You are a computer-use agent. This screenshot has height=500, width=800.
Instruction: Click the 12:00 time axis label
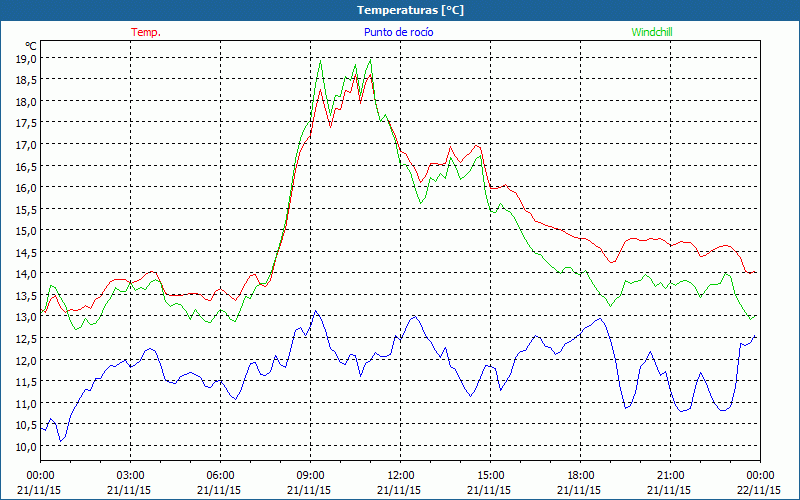click(x=401, y=476)
